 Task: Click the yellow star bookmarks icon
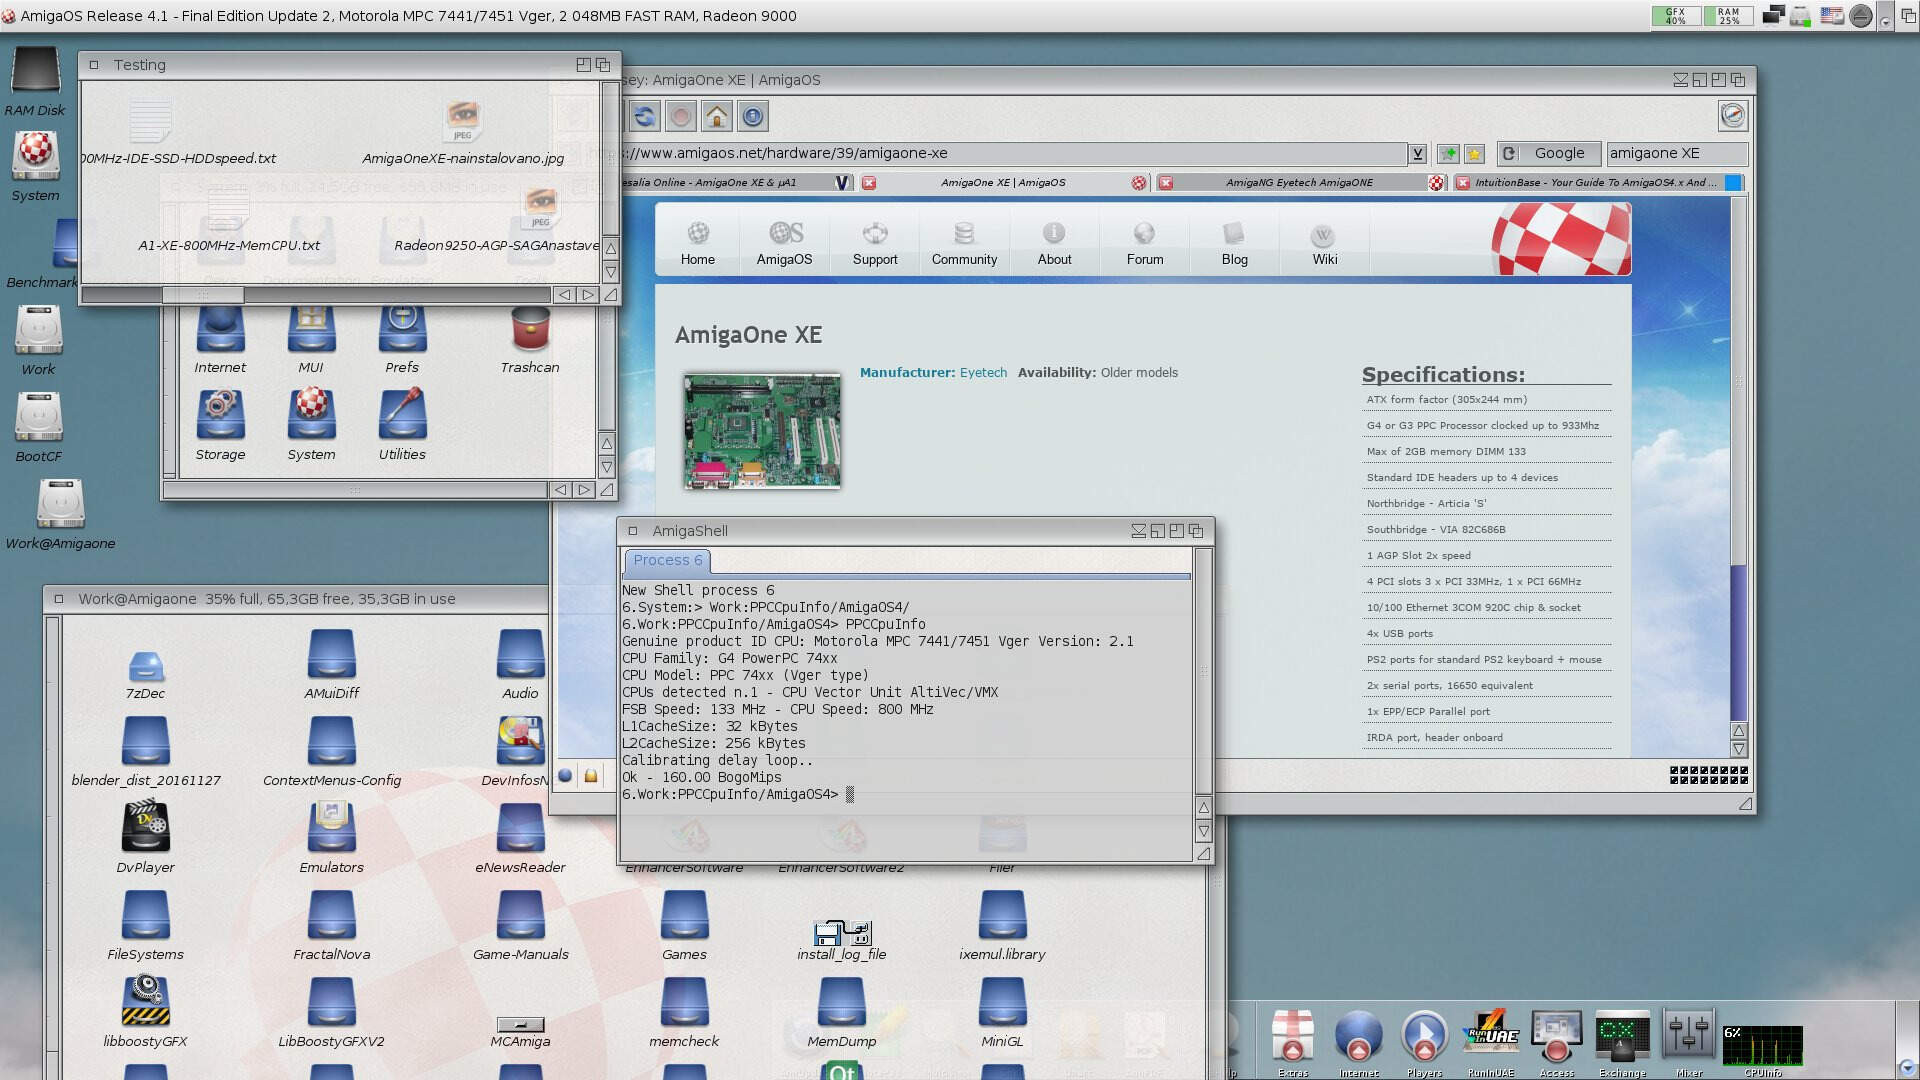pos(1474,153)
